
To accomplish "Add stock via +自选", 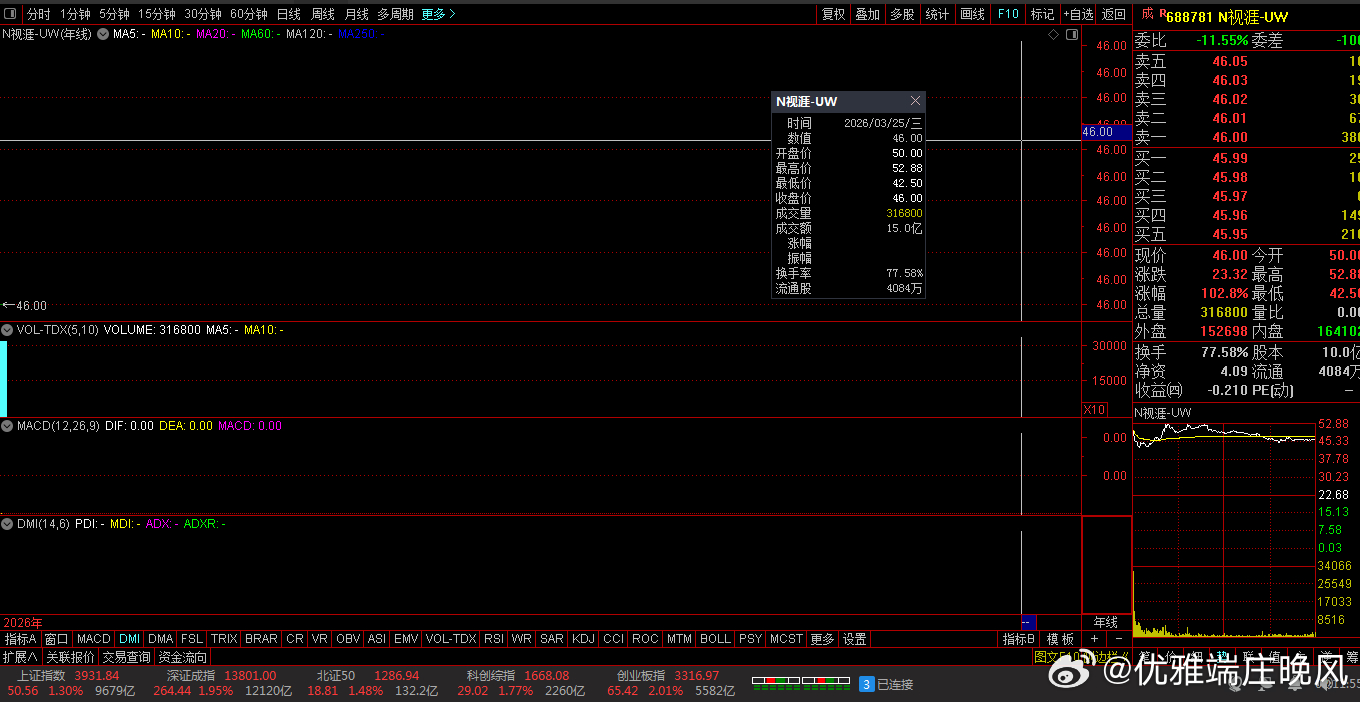I will click(x=1078, y=14).
